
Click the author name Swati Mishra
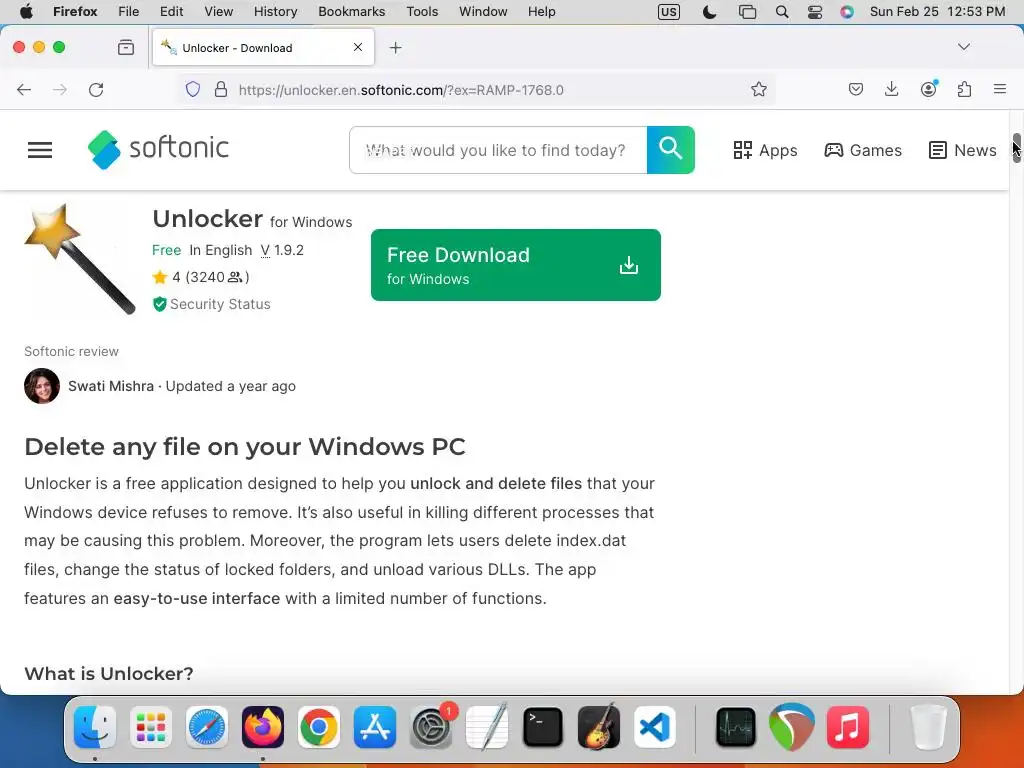pyautogui.click(x=111, y=386)
